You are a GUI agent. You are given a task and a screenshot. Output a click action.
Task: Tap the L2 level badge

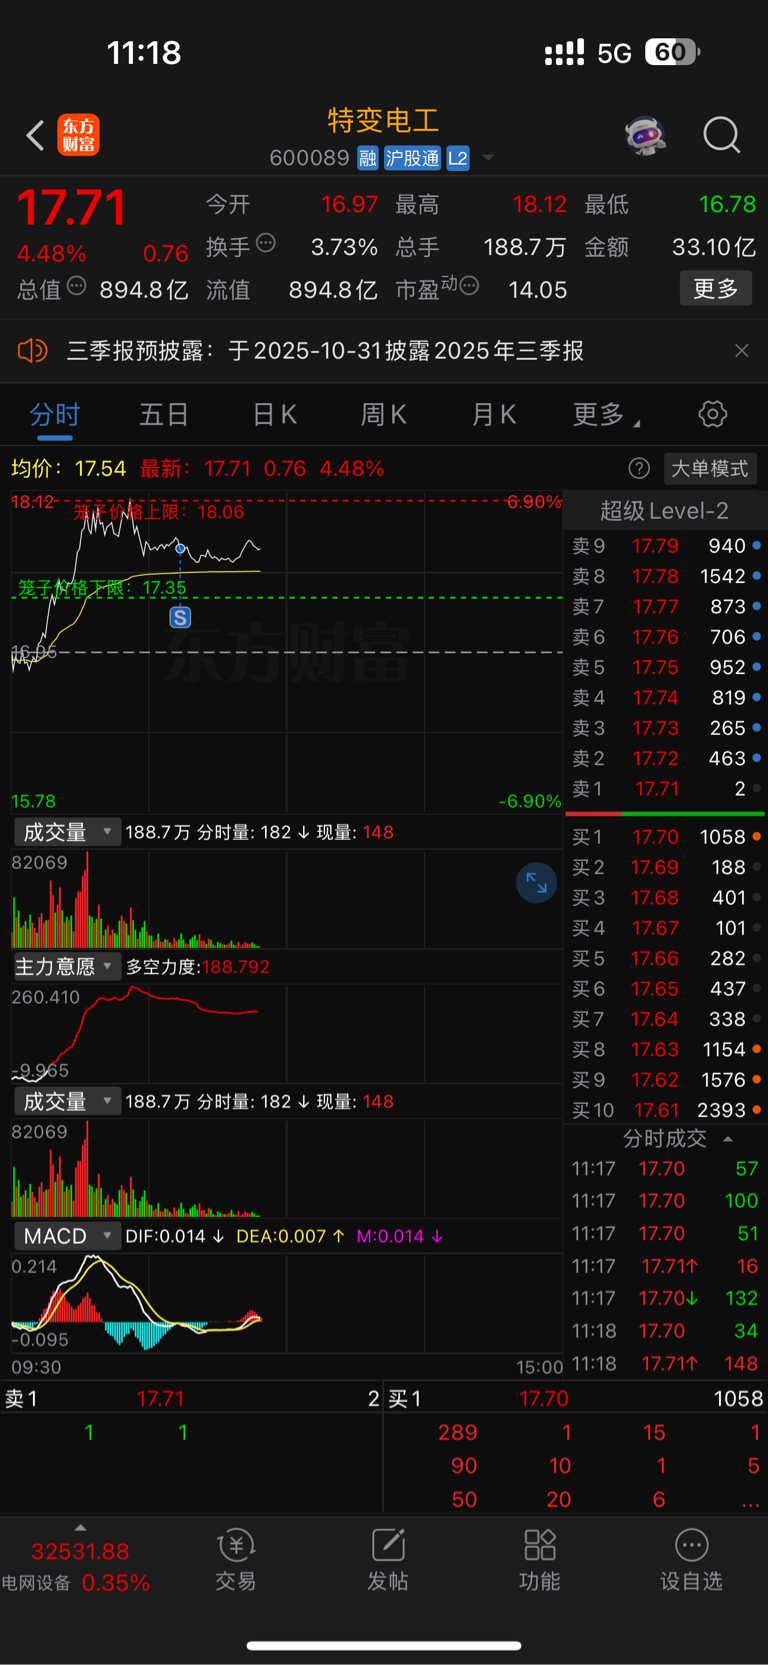(x=458, y=158)
